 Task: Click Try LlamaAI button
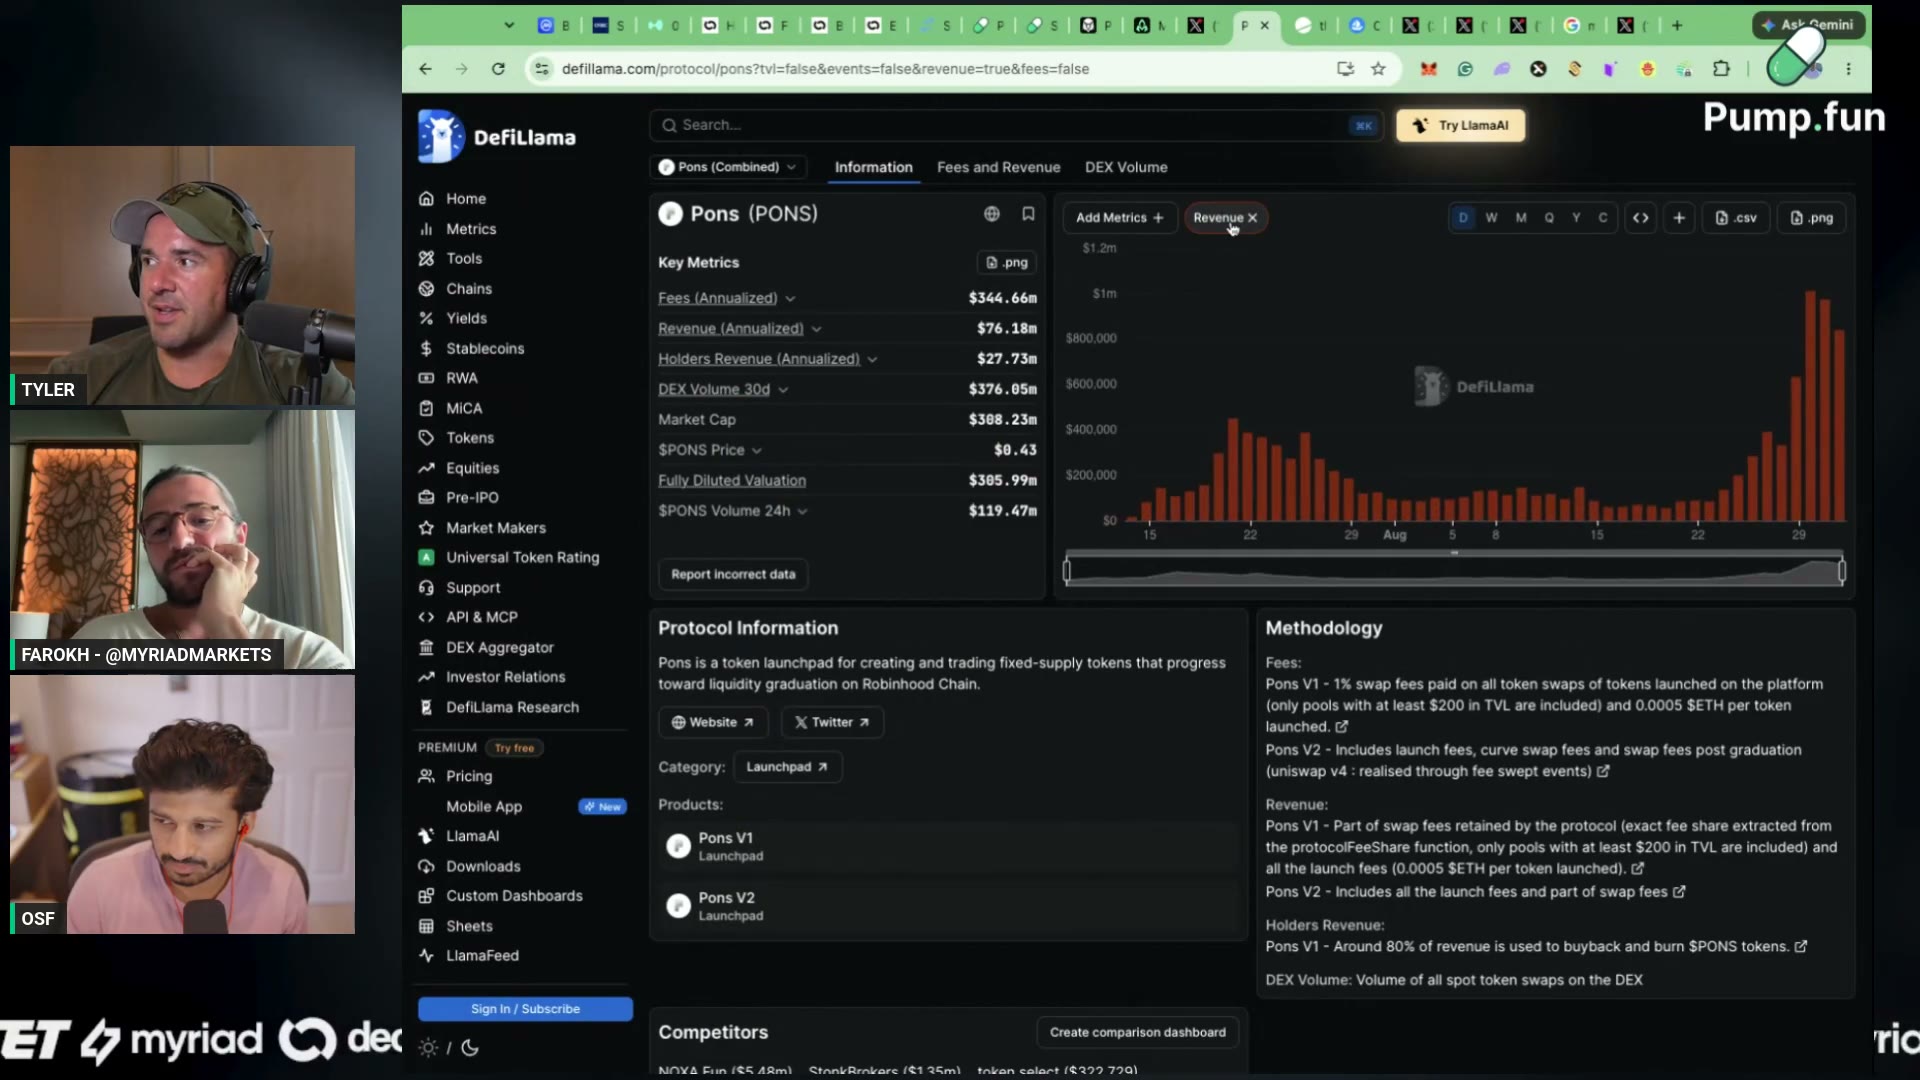[x=1460, y=125]
